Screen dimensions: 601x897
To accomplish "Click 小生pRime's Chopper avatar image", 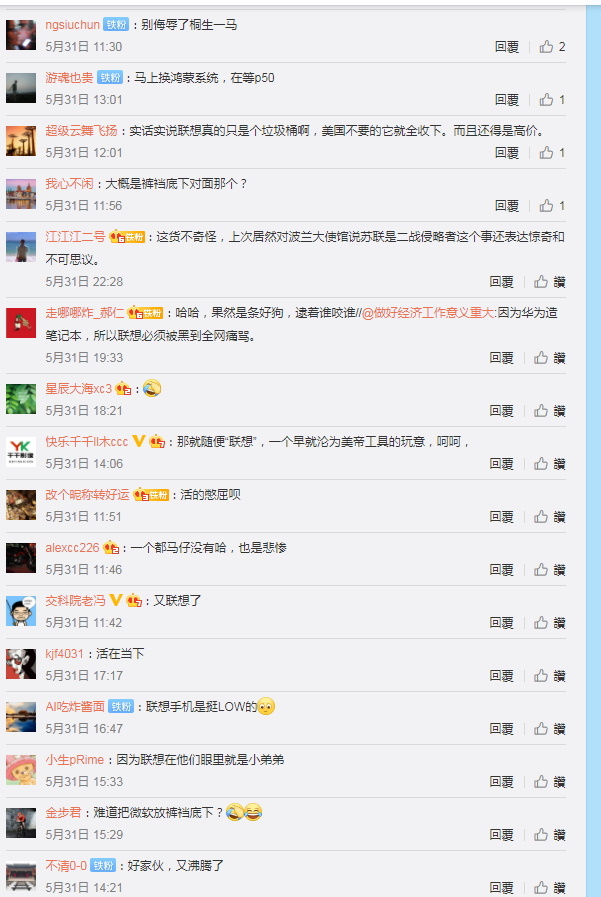I will [21, 769].
